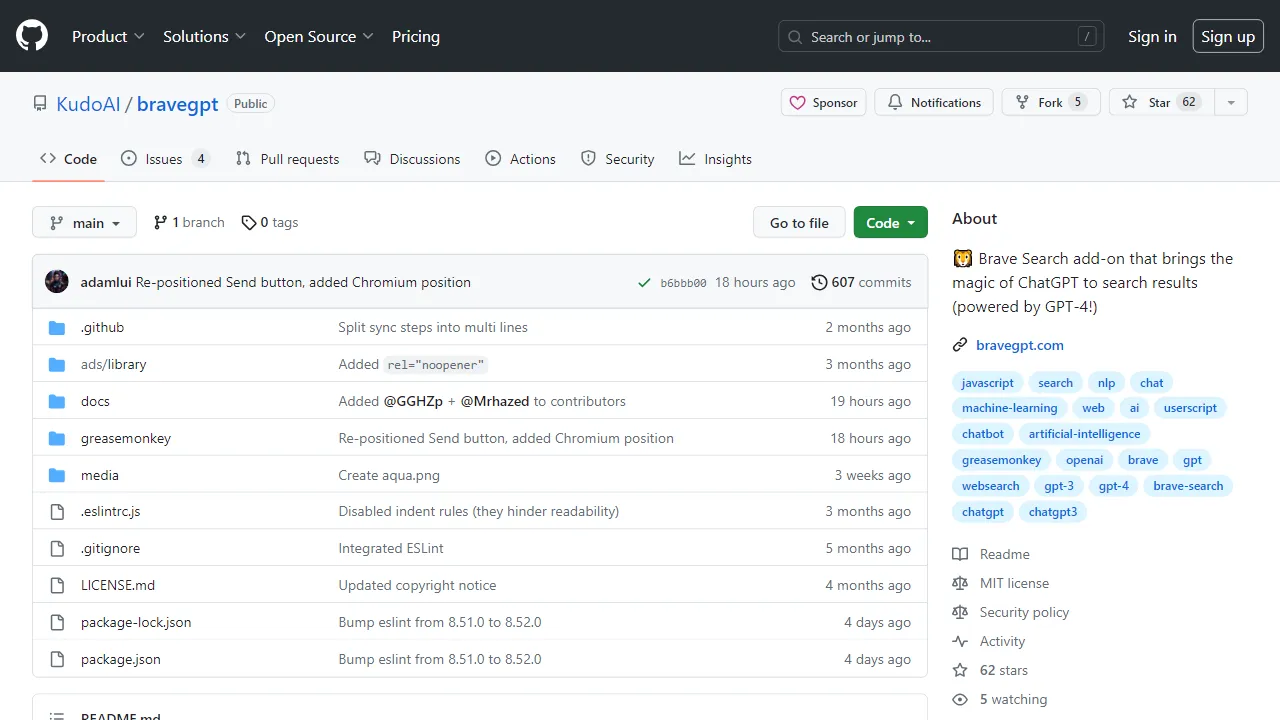Switch to the Issues tab

[165, 159]
